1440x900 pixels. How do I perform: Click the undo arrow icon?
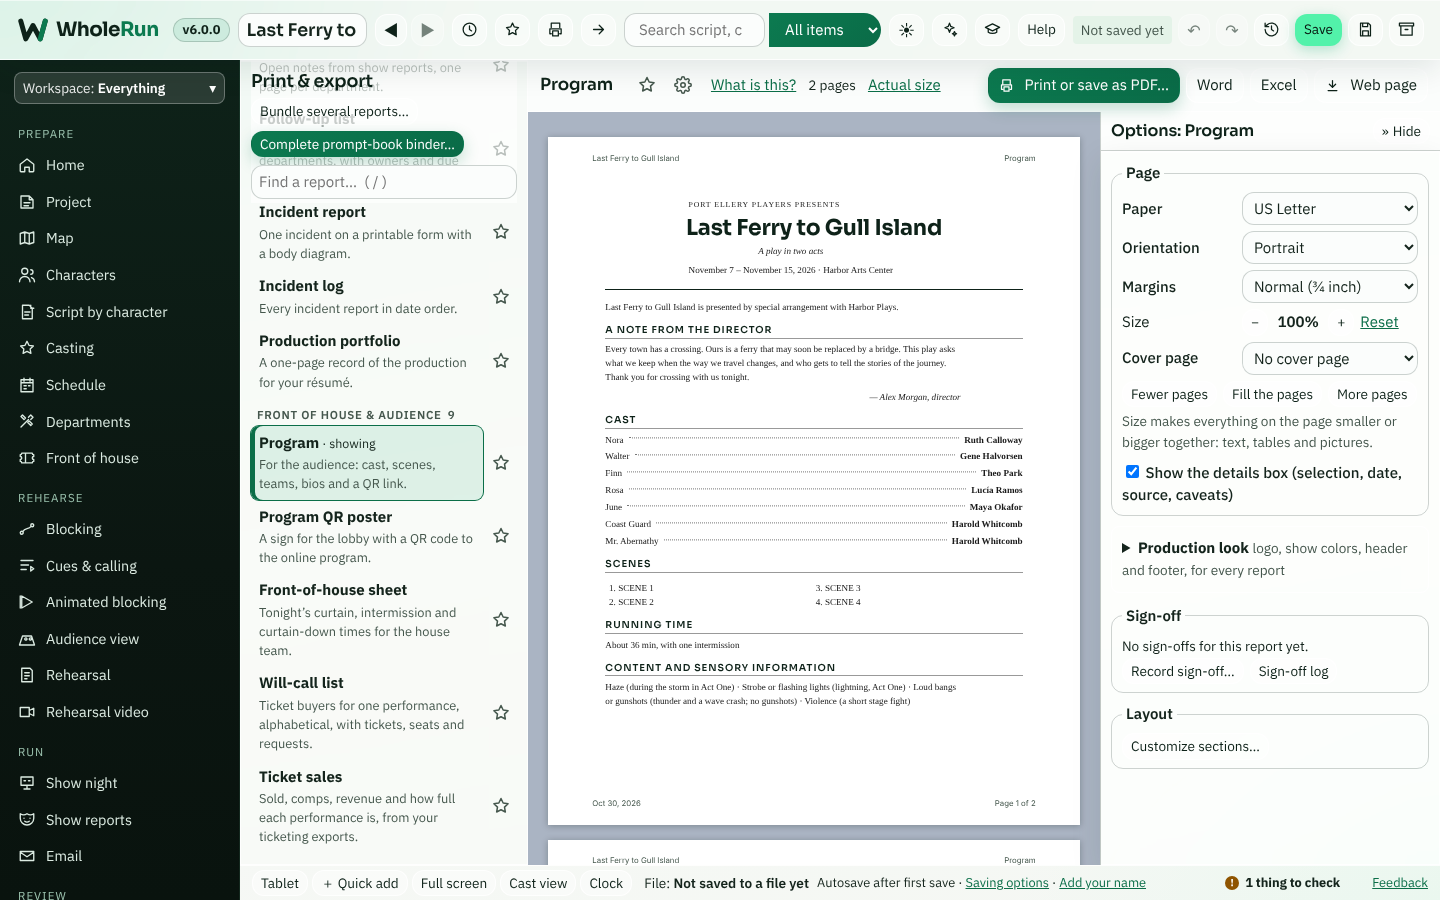click(x=1194, y=30)
